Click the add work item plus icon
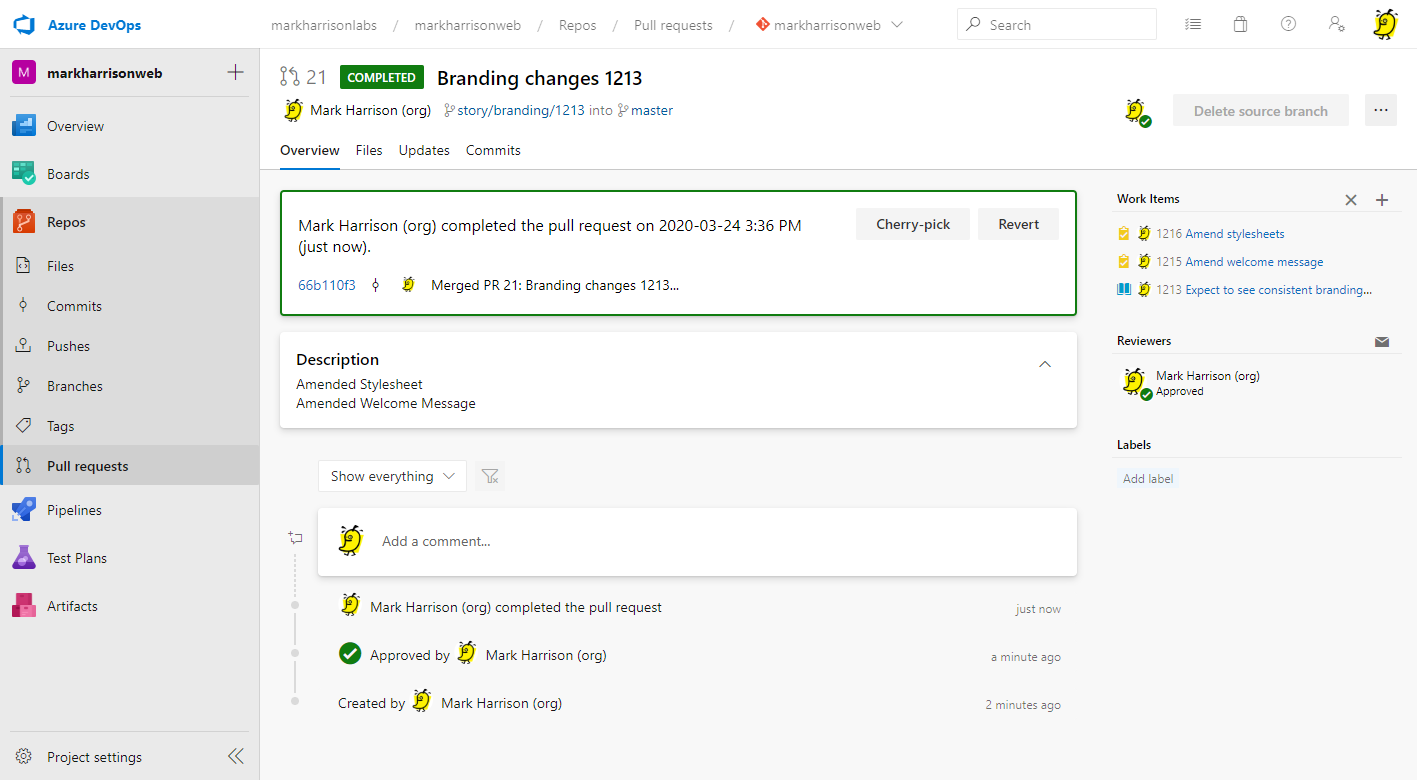The width and height of the screenshot is (1417, 780). (1382, 200)
